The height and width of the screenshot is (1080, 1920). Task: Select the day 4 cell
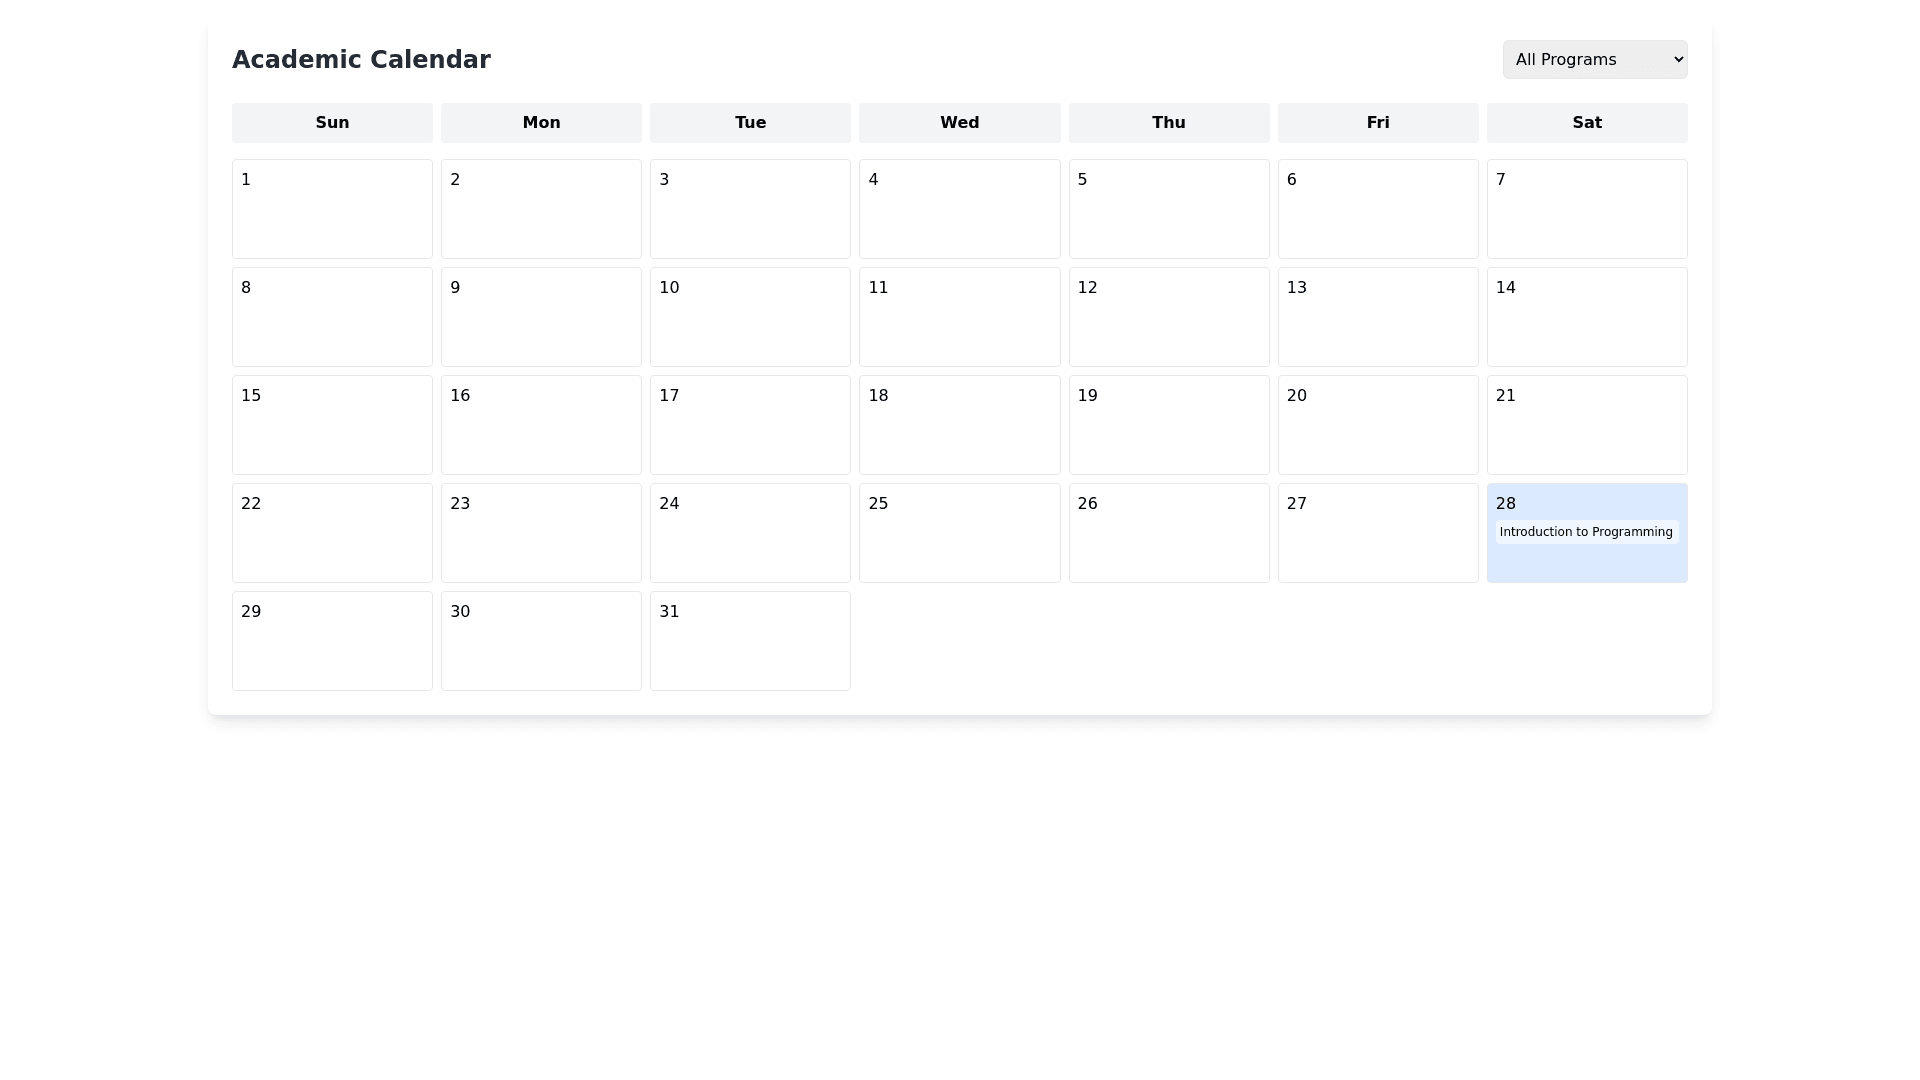(959, 209)
